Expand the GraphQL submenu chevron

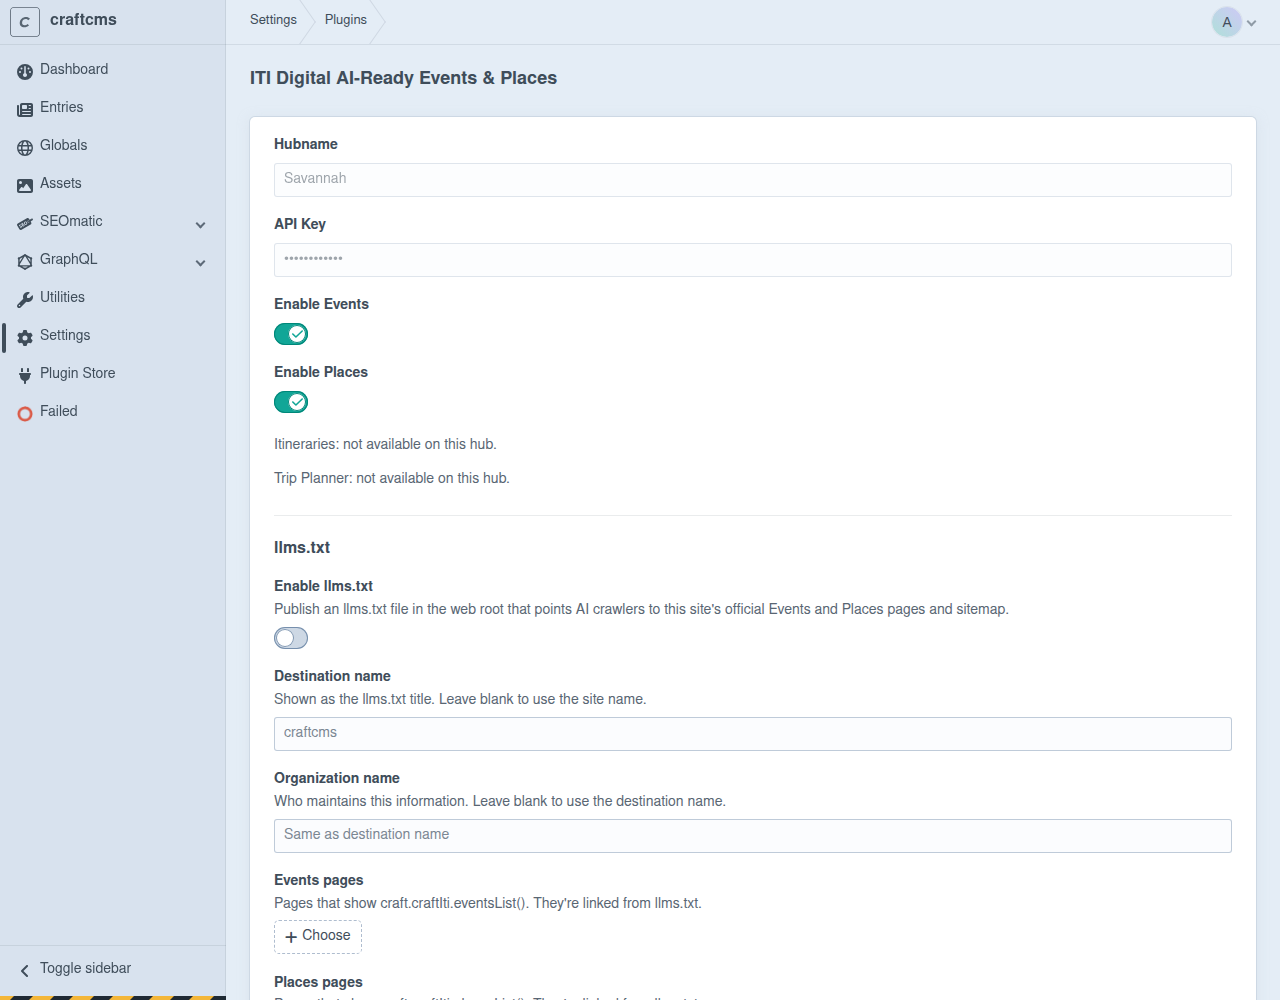pyautogui.click(x=201, y=263)
